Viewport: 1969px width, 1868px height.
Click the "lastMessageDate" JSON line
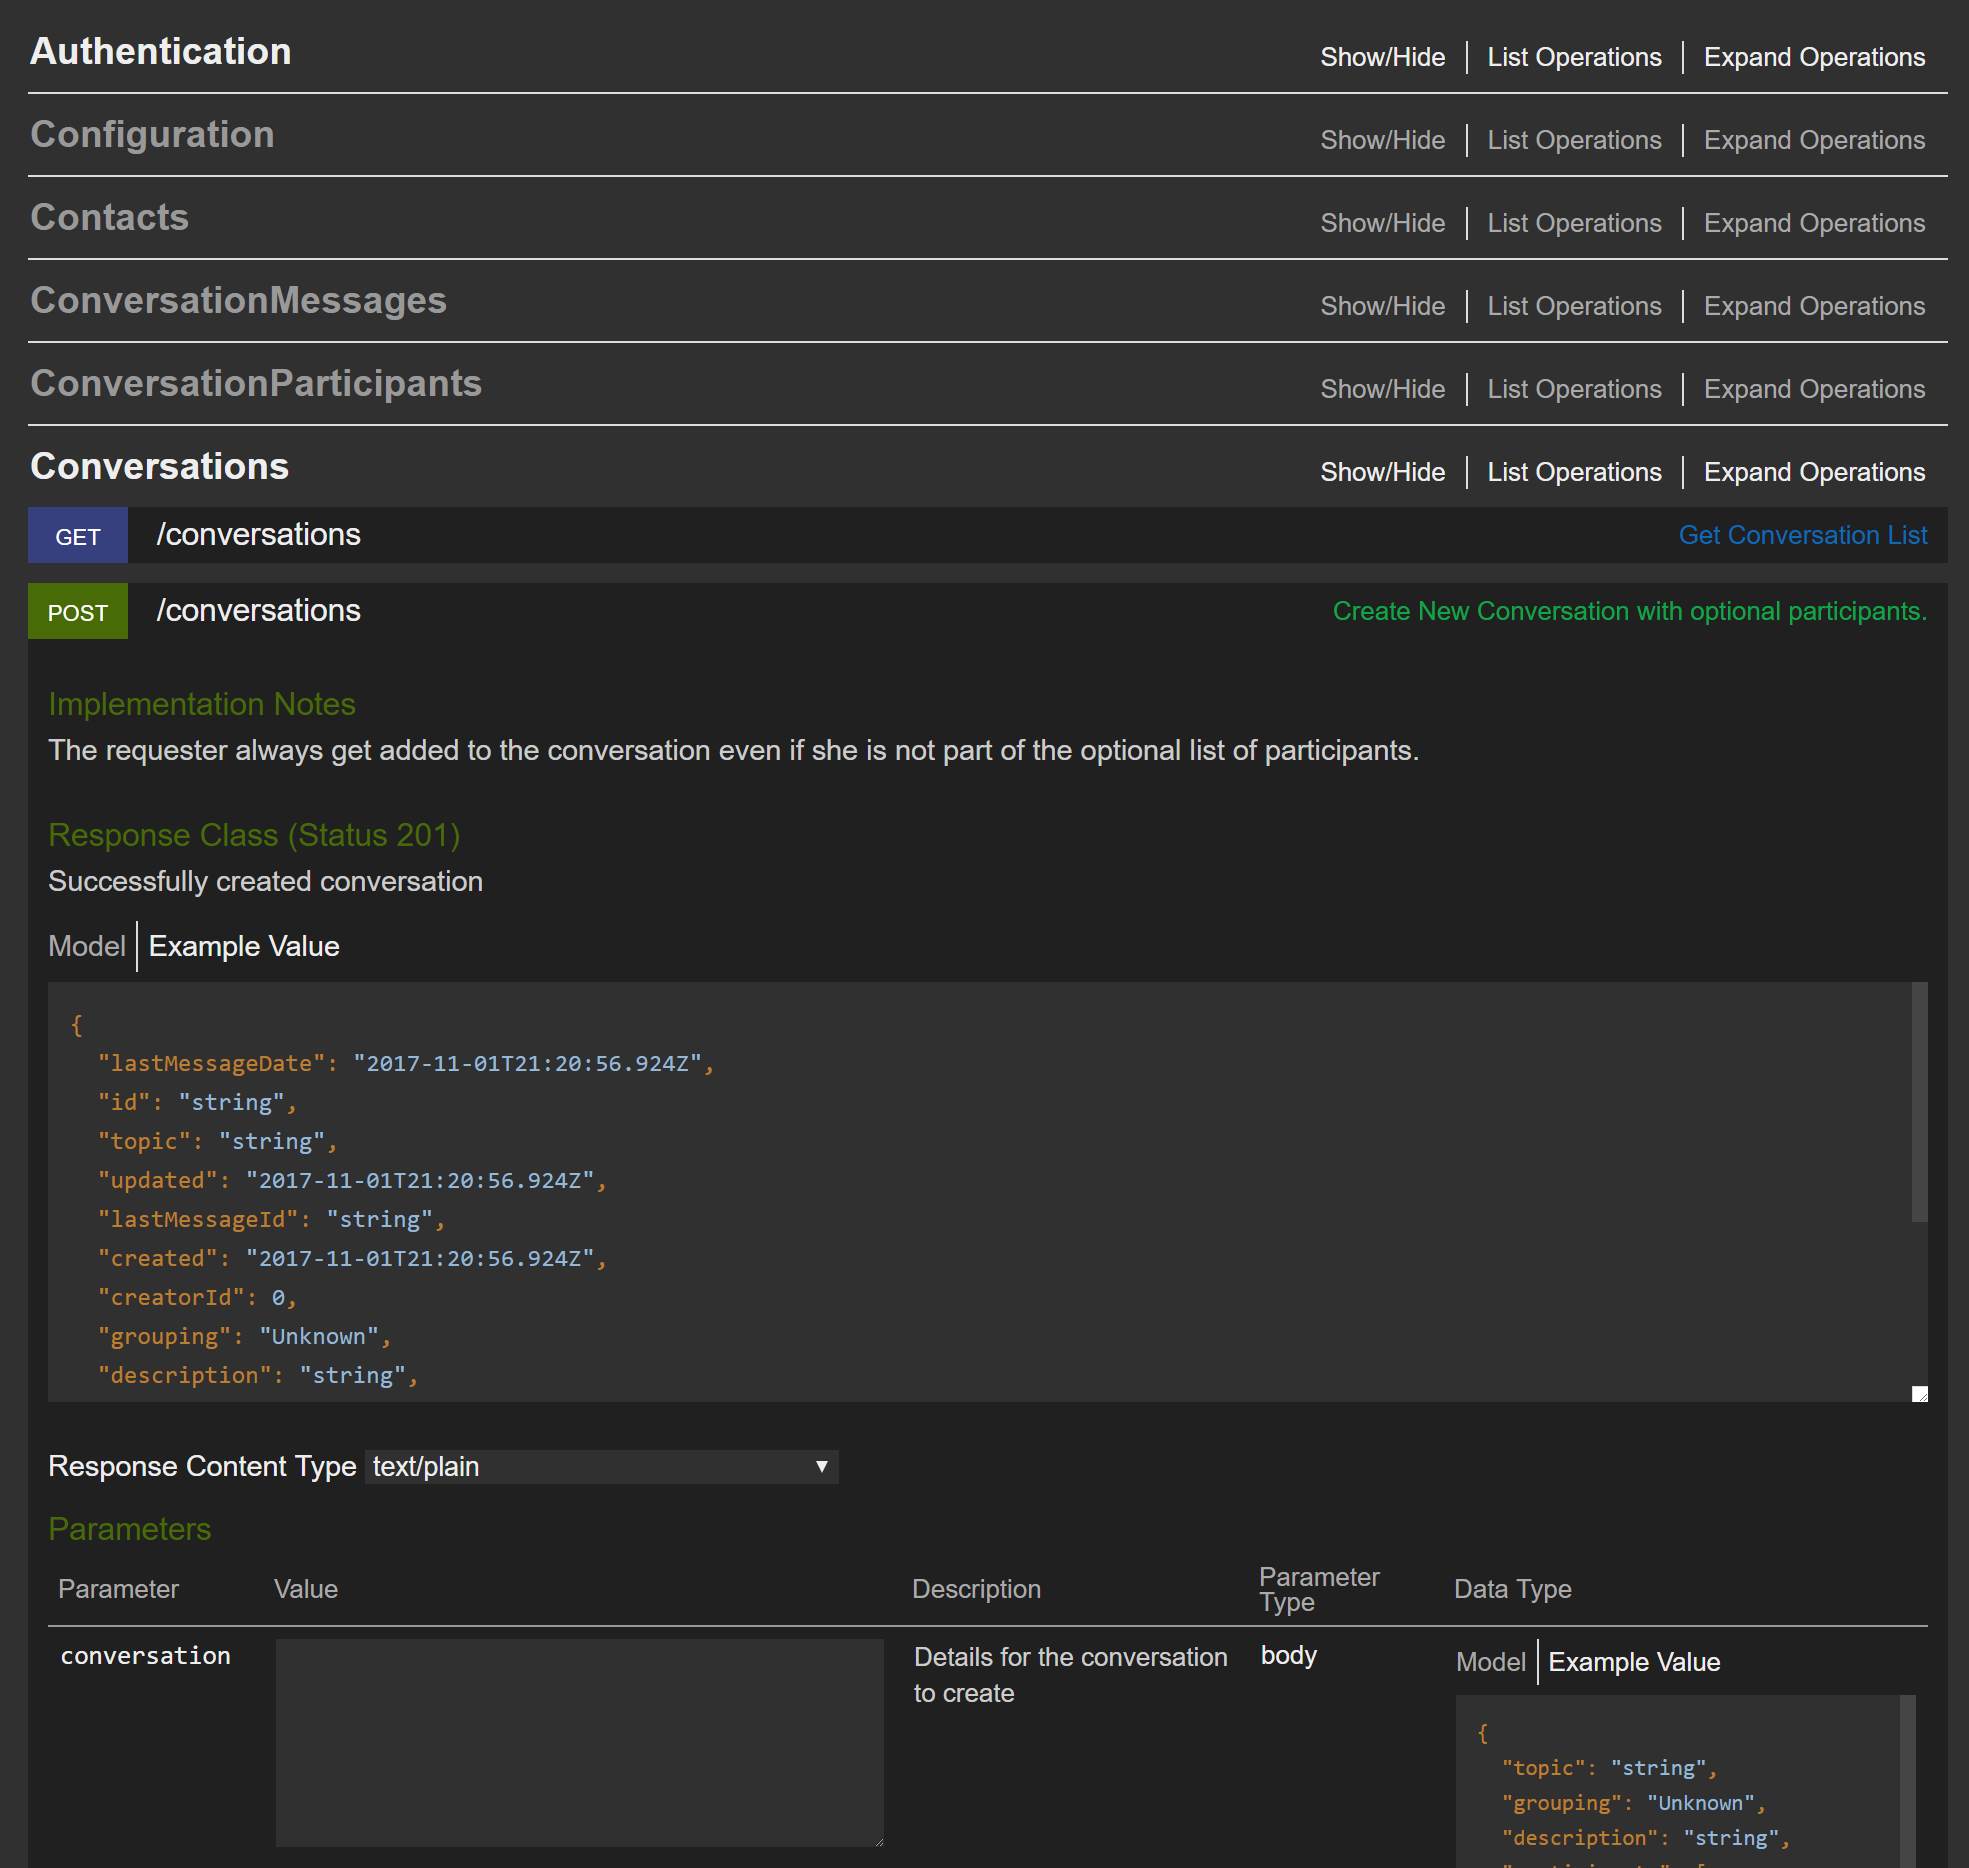pos(406,1063)
